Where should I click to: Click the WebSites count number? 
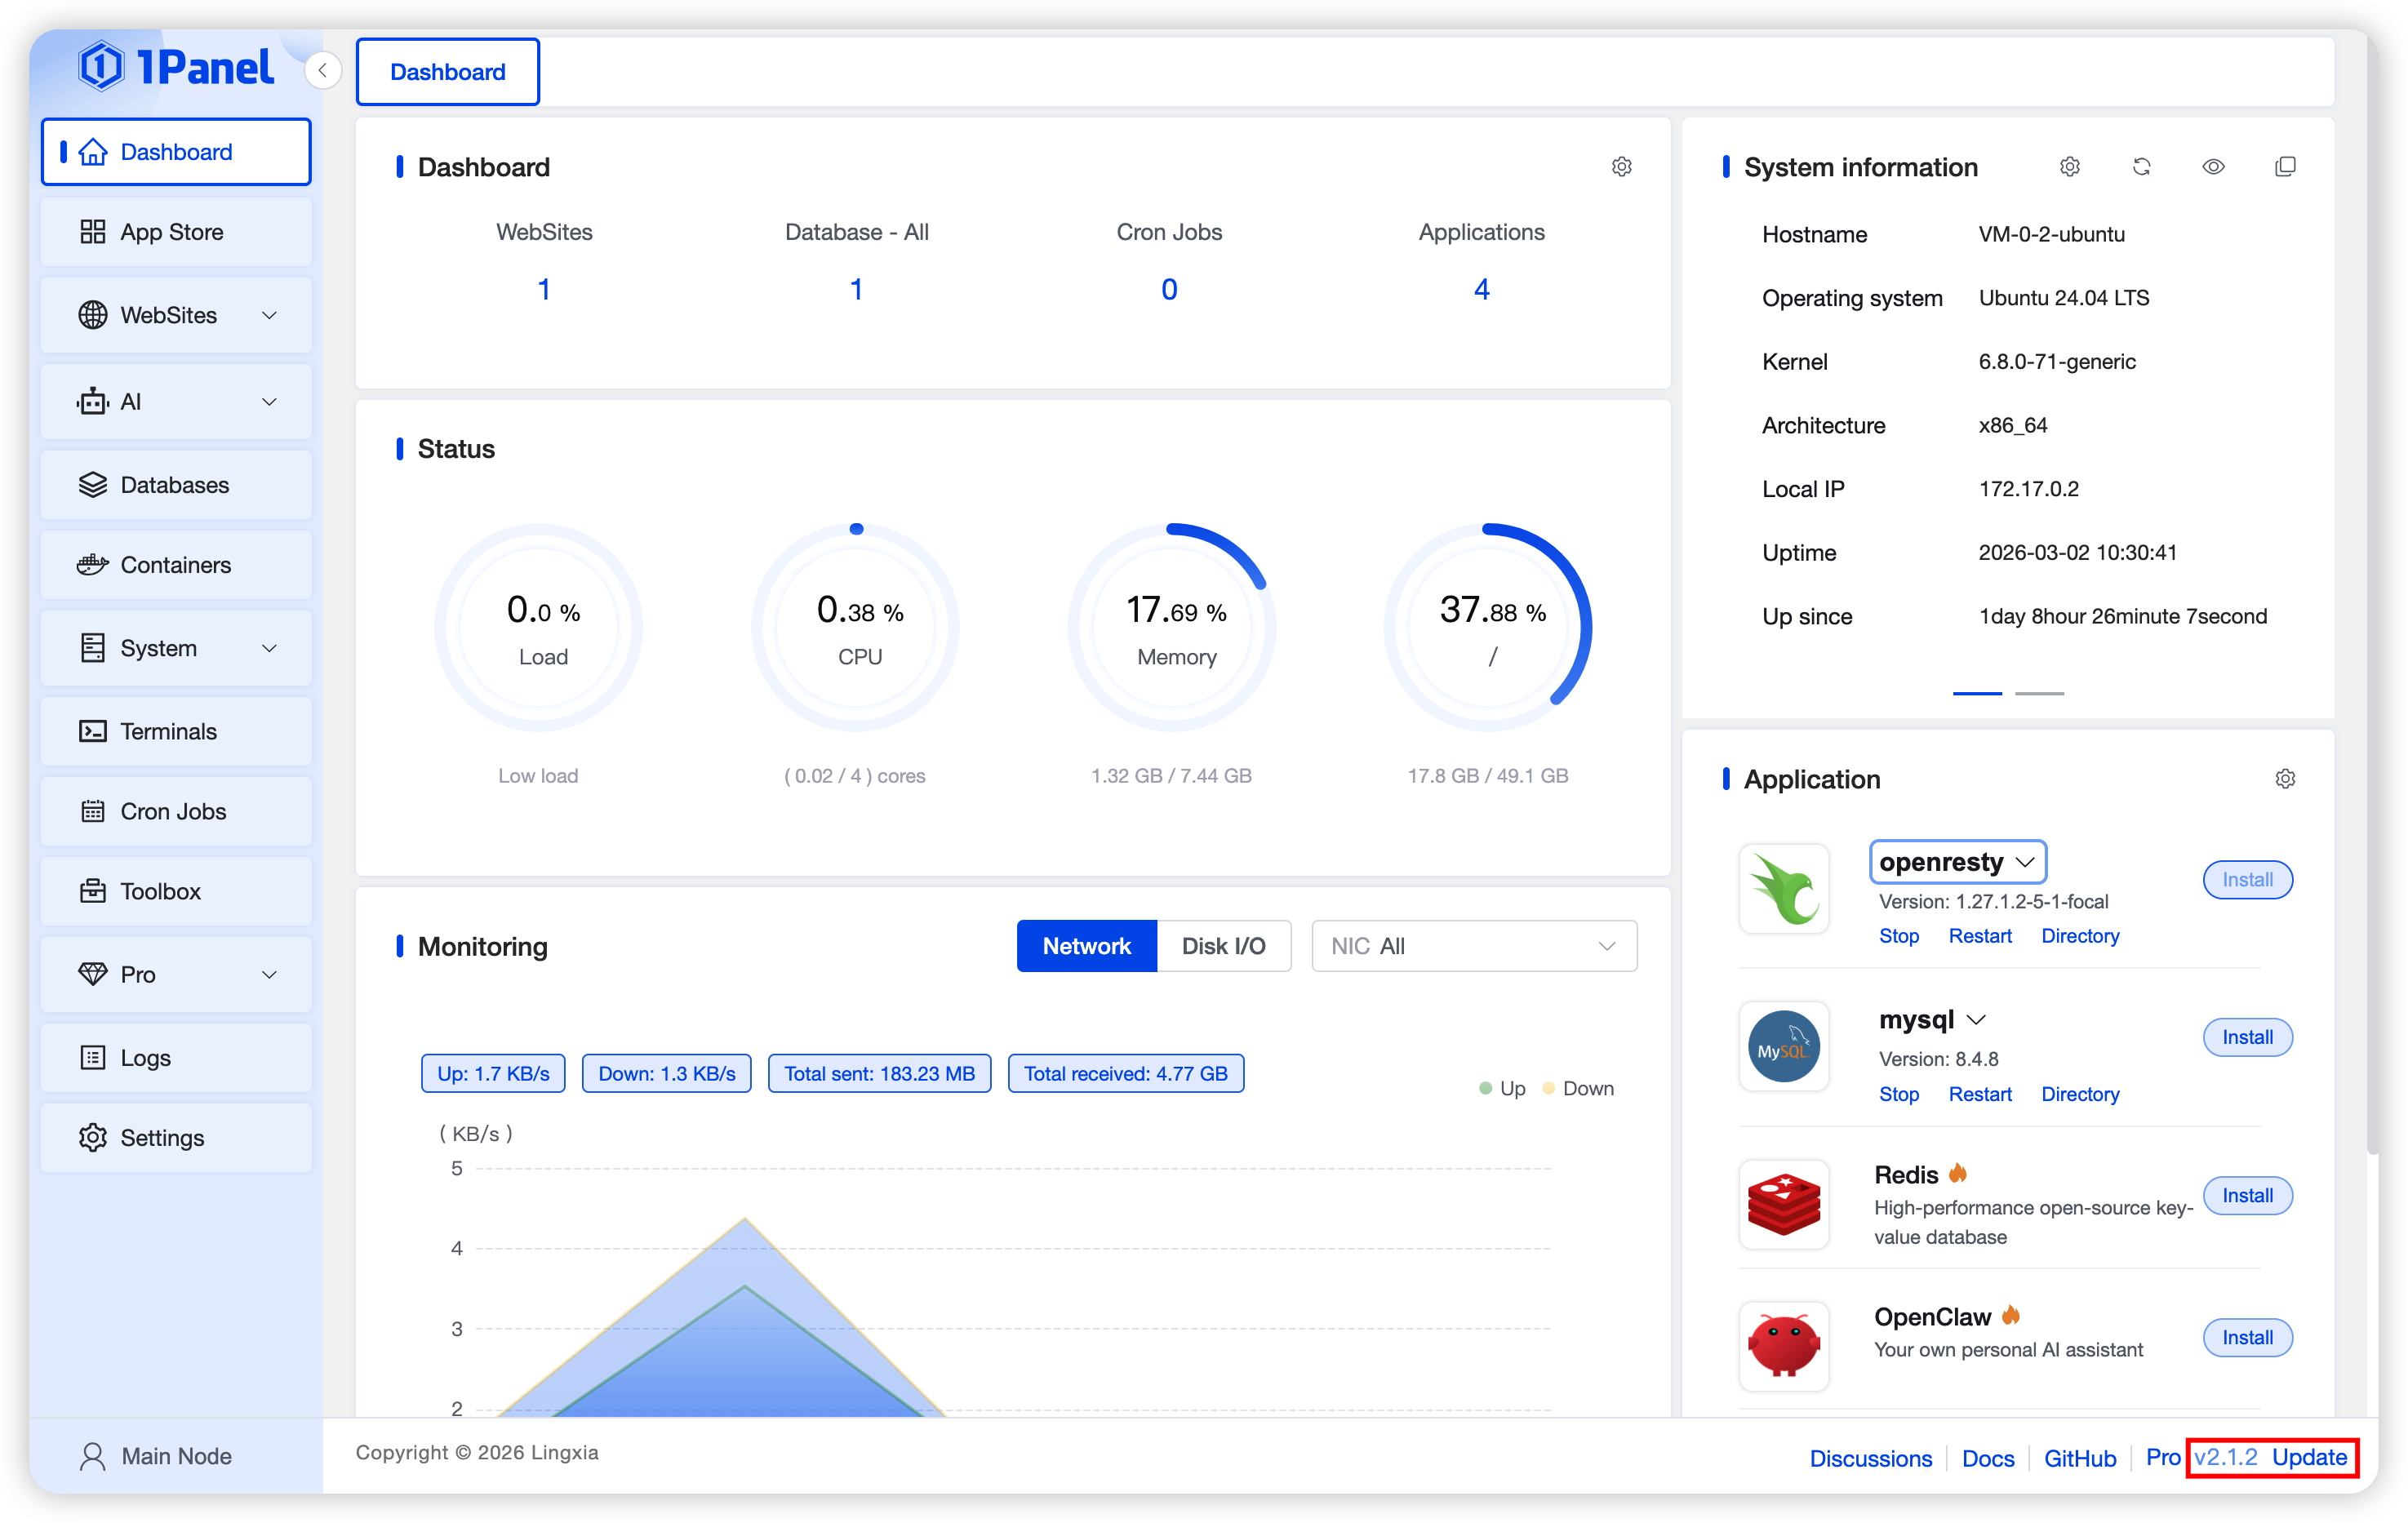(x=544, y=290)
